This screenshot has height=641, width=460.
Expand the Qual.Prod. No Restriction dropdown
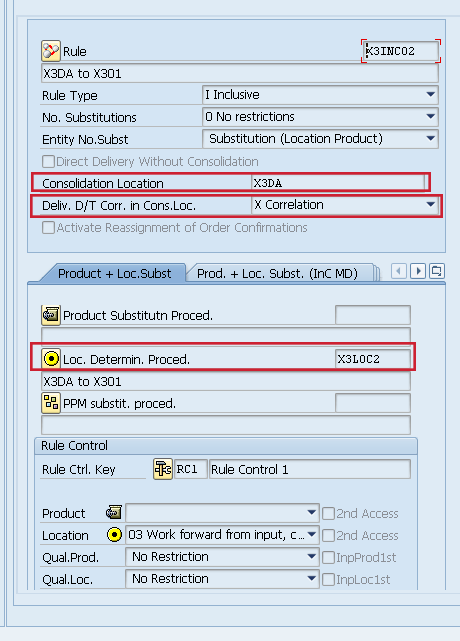312,557
